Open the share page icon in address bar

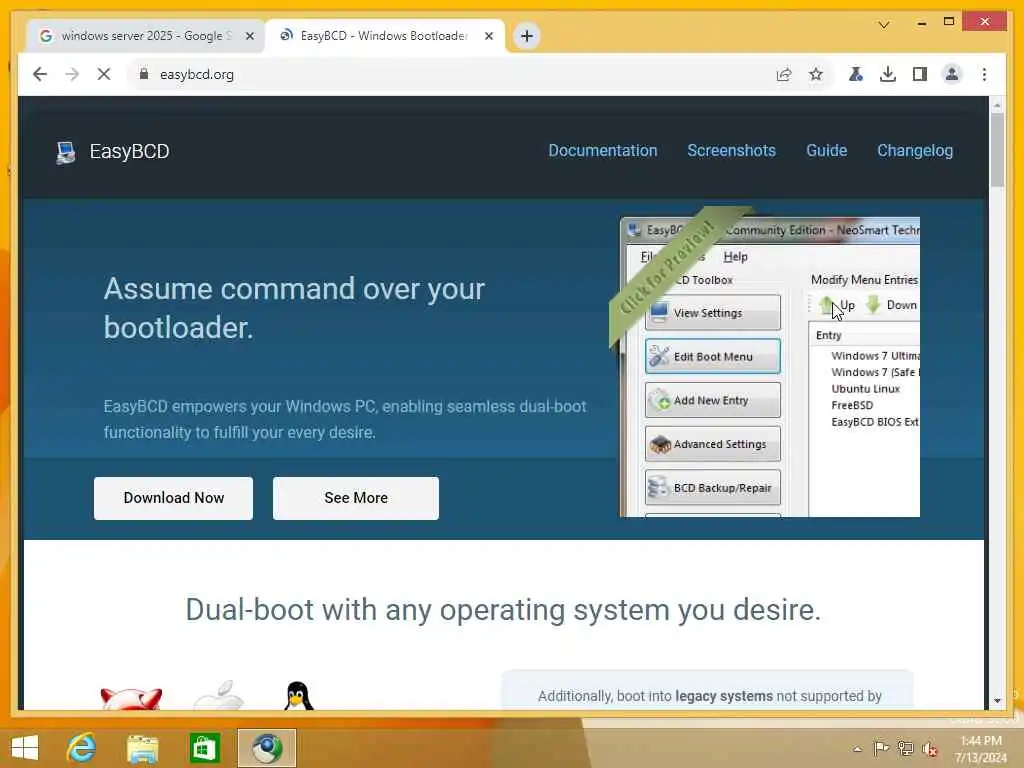pyautogui.click(x=784, y=74)
